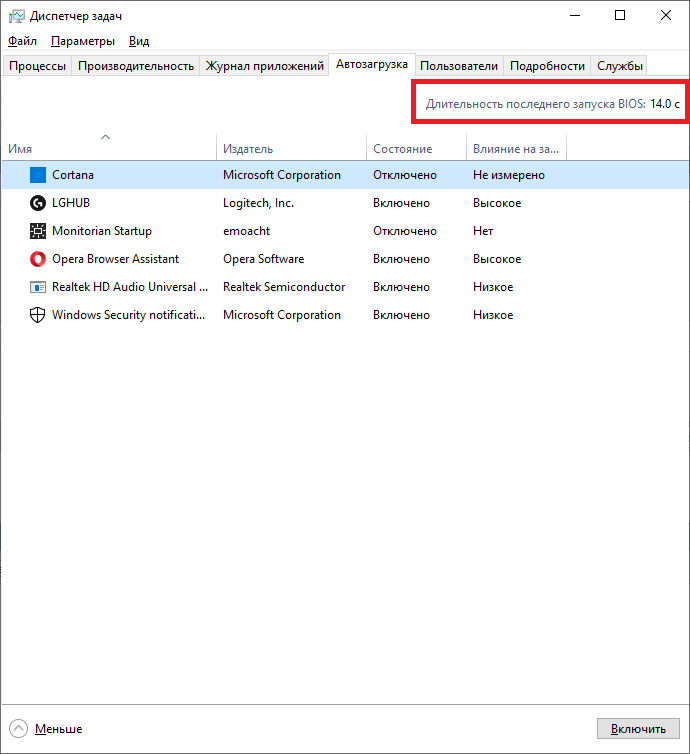The height and width of the screenshot is (754, 690).
Task: Click the emoacht publisher cell
Action: [246, 231]
